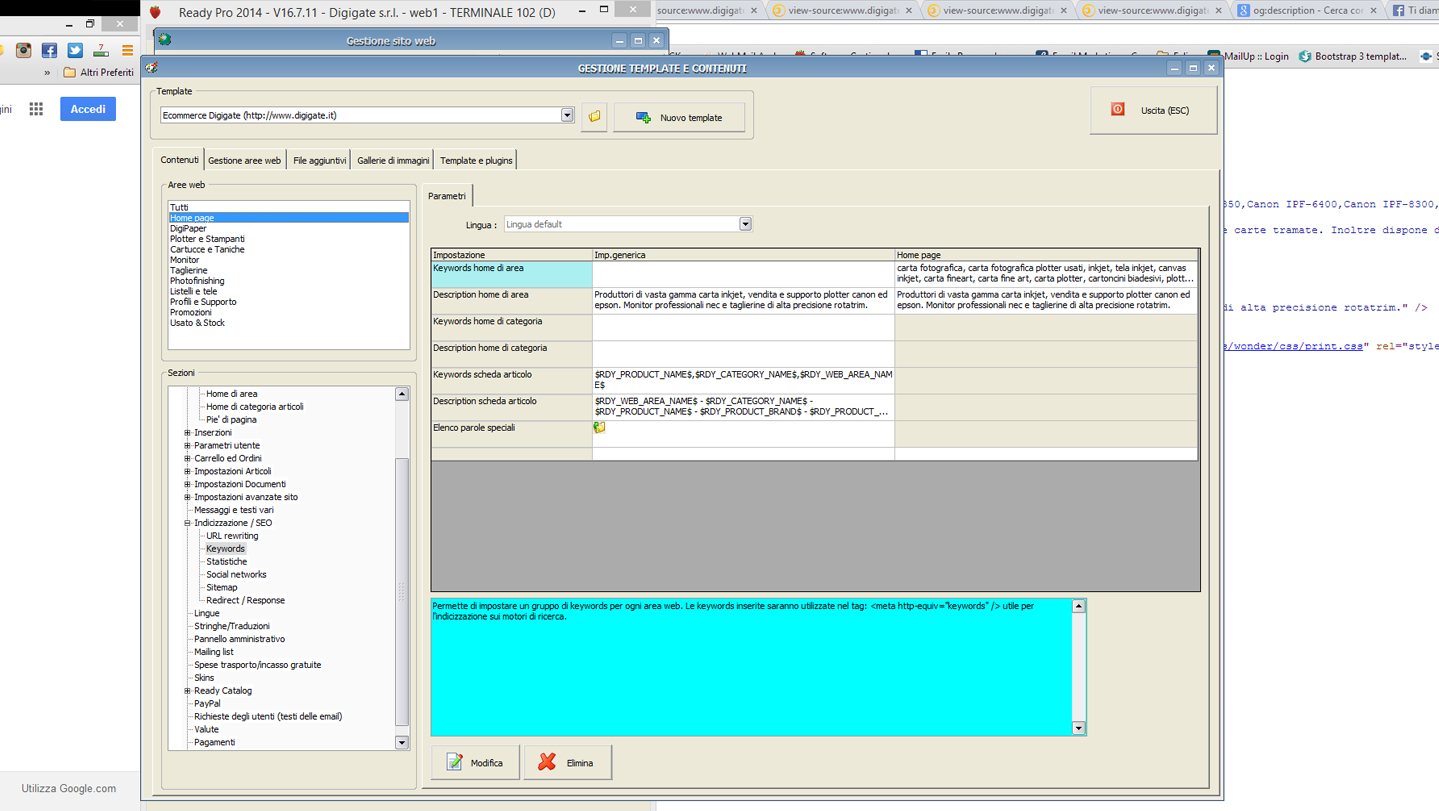This screenshot has height=811, width=1439.
Task: Collapse the Indicizzazione / SEO node
Action: [x=187, y=523]
